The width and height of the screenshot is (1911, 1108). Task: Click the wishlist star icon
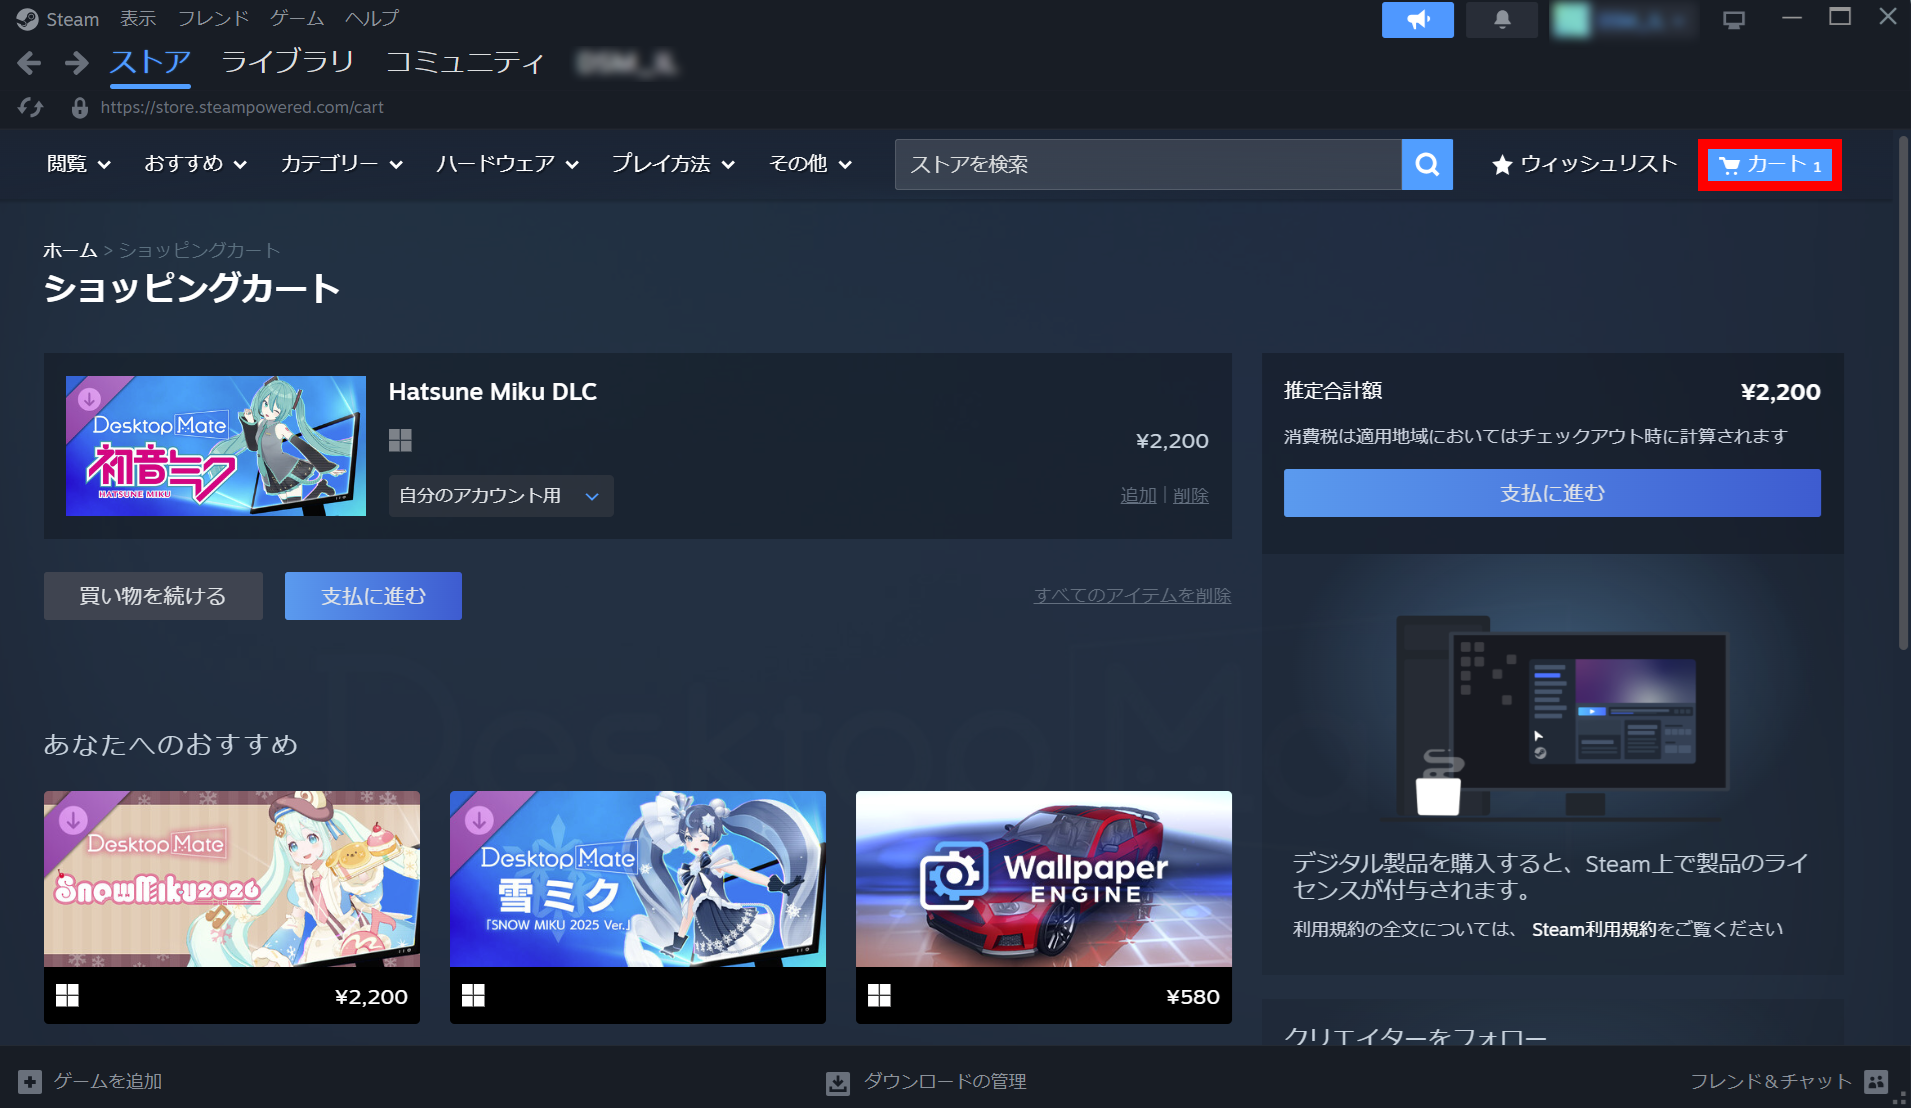tap(1503, 165)
